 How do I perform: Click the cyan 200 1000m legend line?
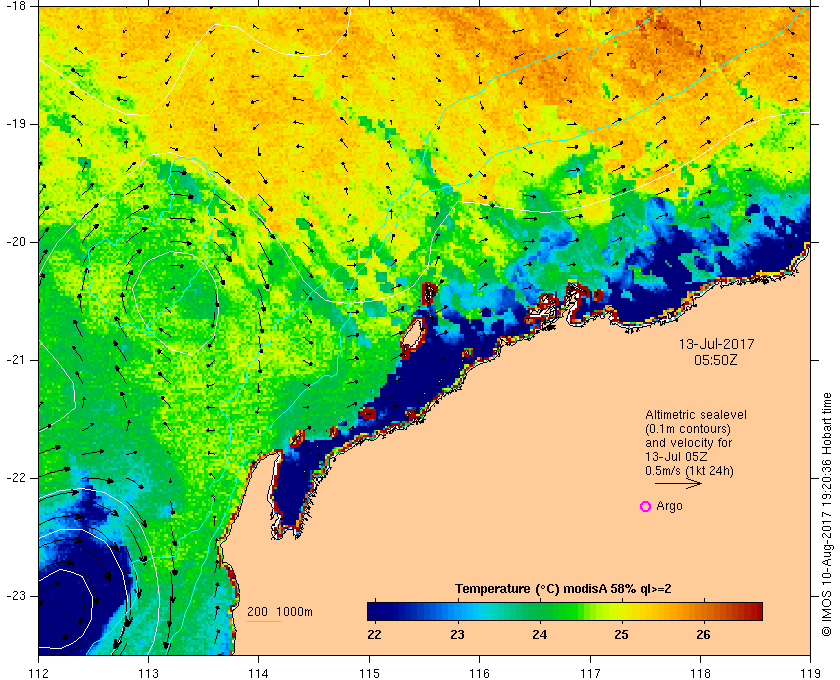tap(264, 622)
